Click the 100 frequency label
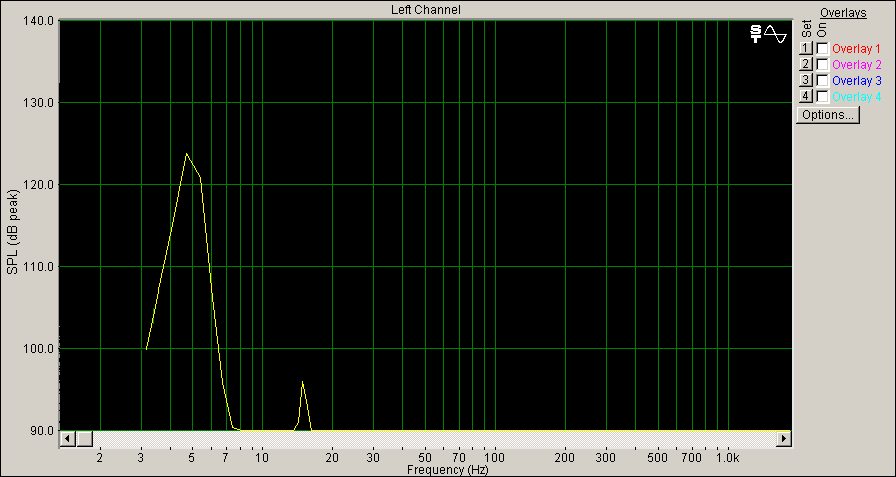Screen dimensions: 896x477 coord(495,458)
